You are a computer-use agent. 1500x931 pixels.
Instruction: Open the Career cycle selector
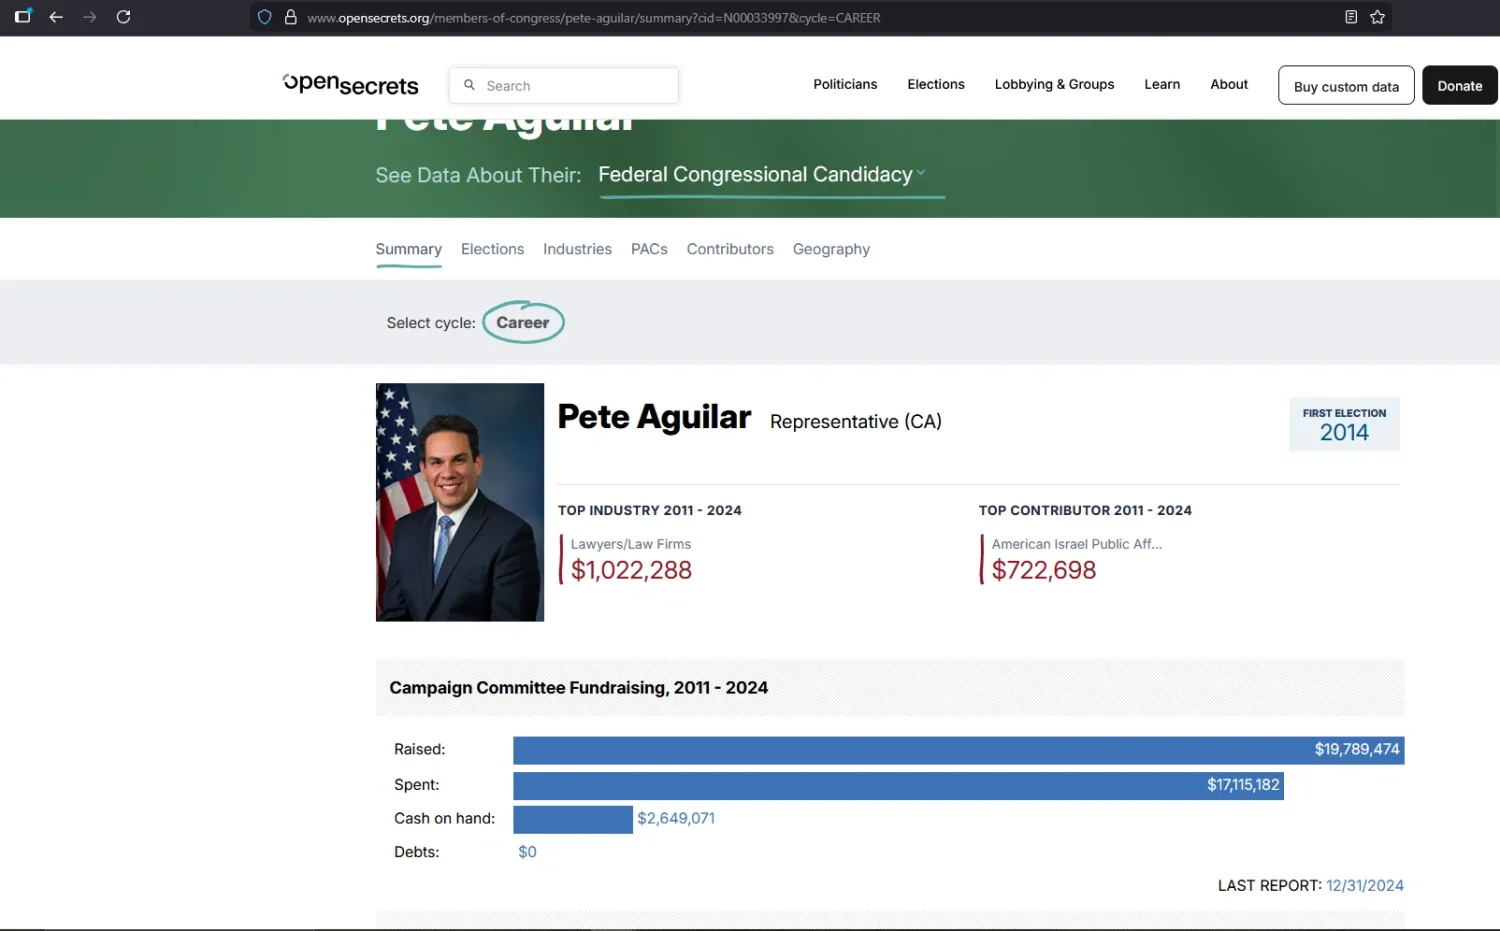click(x=523, y=323)
